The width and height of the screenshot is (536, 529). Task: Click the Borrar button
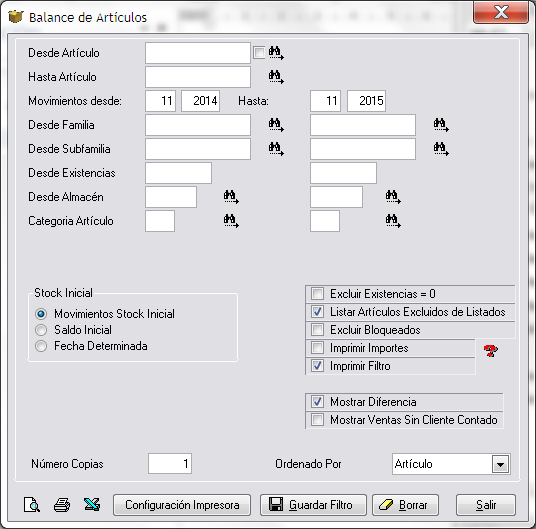coord(405,505)
